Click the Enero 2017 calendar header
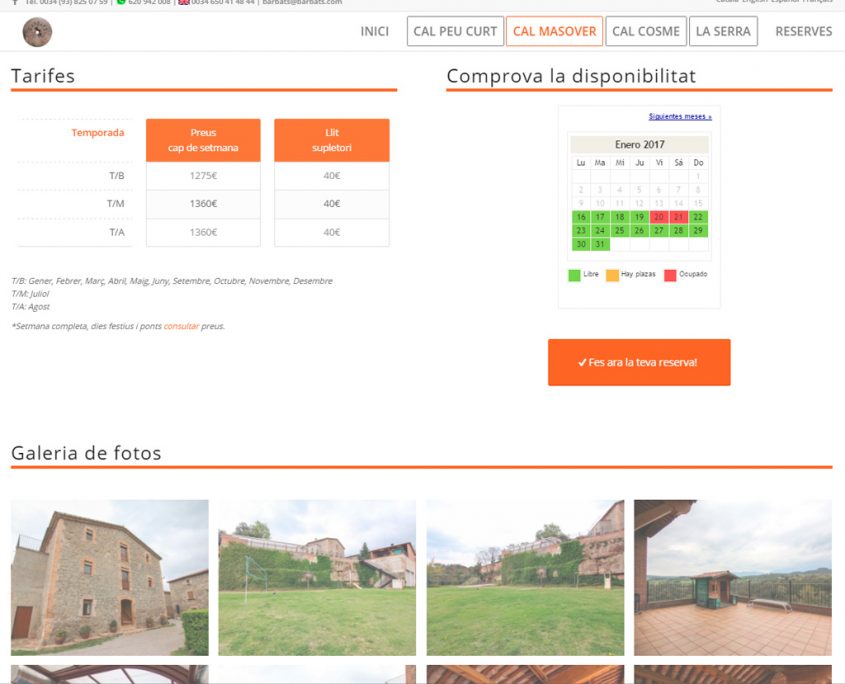Image resolution: width=845 pixels, height=684 pixels. (640, 144)
